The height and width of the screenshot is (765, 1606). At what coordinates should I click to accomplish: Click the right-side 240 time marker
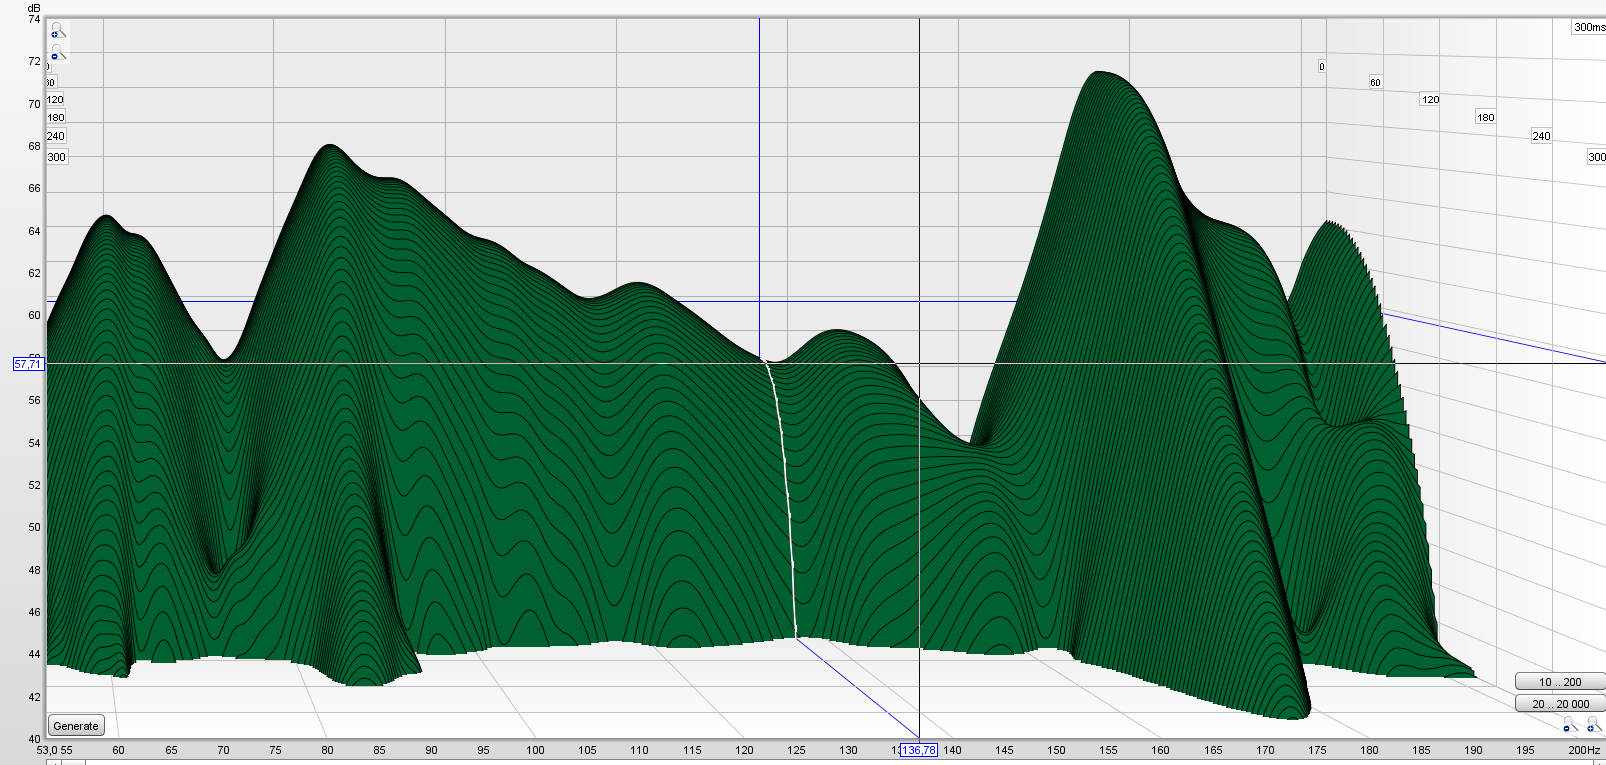point(1541,136)
